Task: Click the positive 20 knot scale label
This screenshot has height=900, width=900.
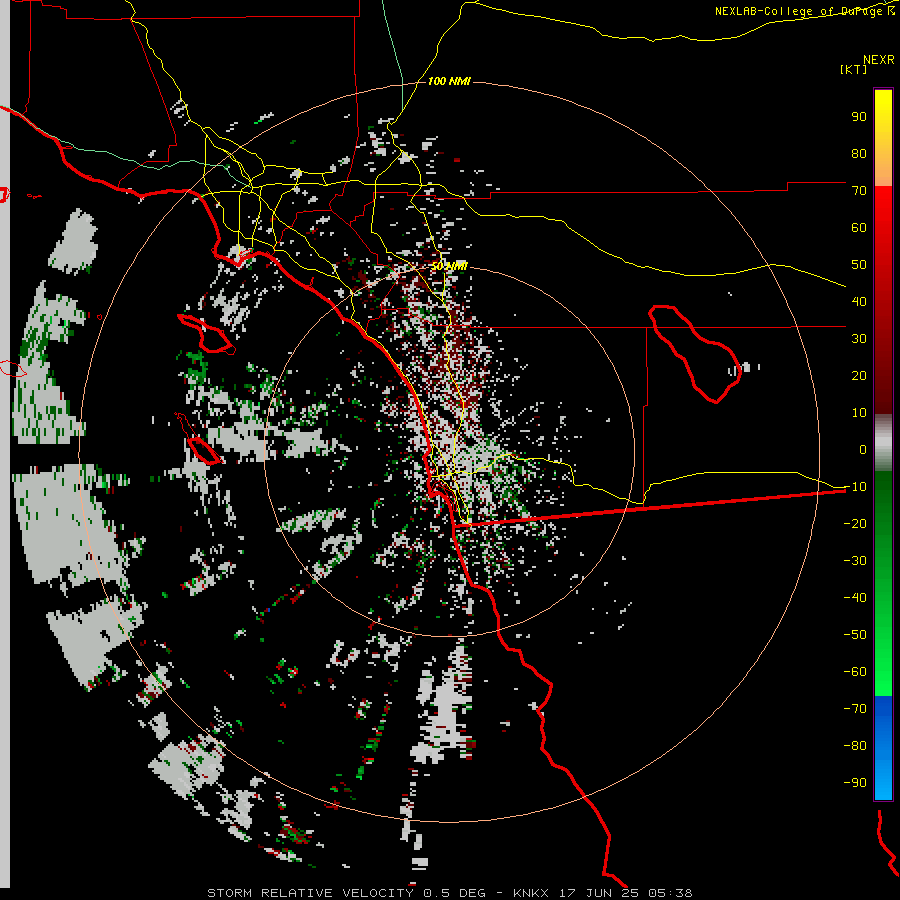Action: click(x=859, y=376)
